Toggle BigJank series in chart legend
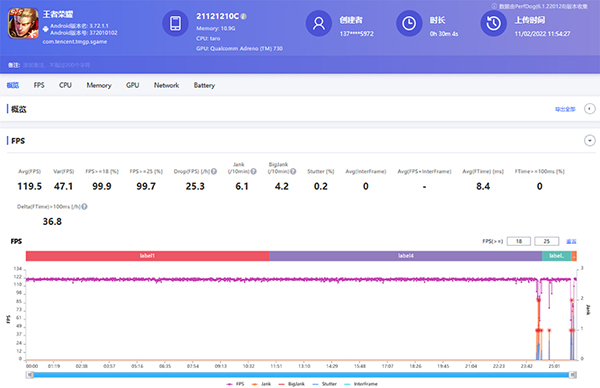The image size is (600, 388). pos(292,384)
